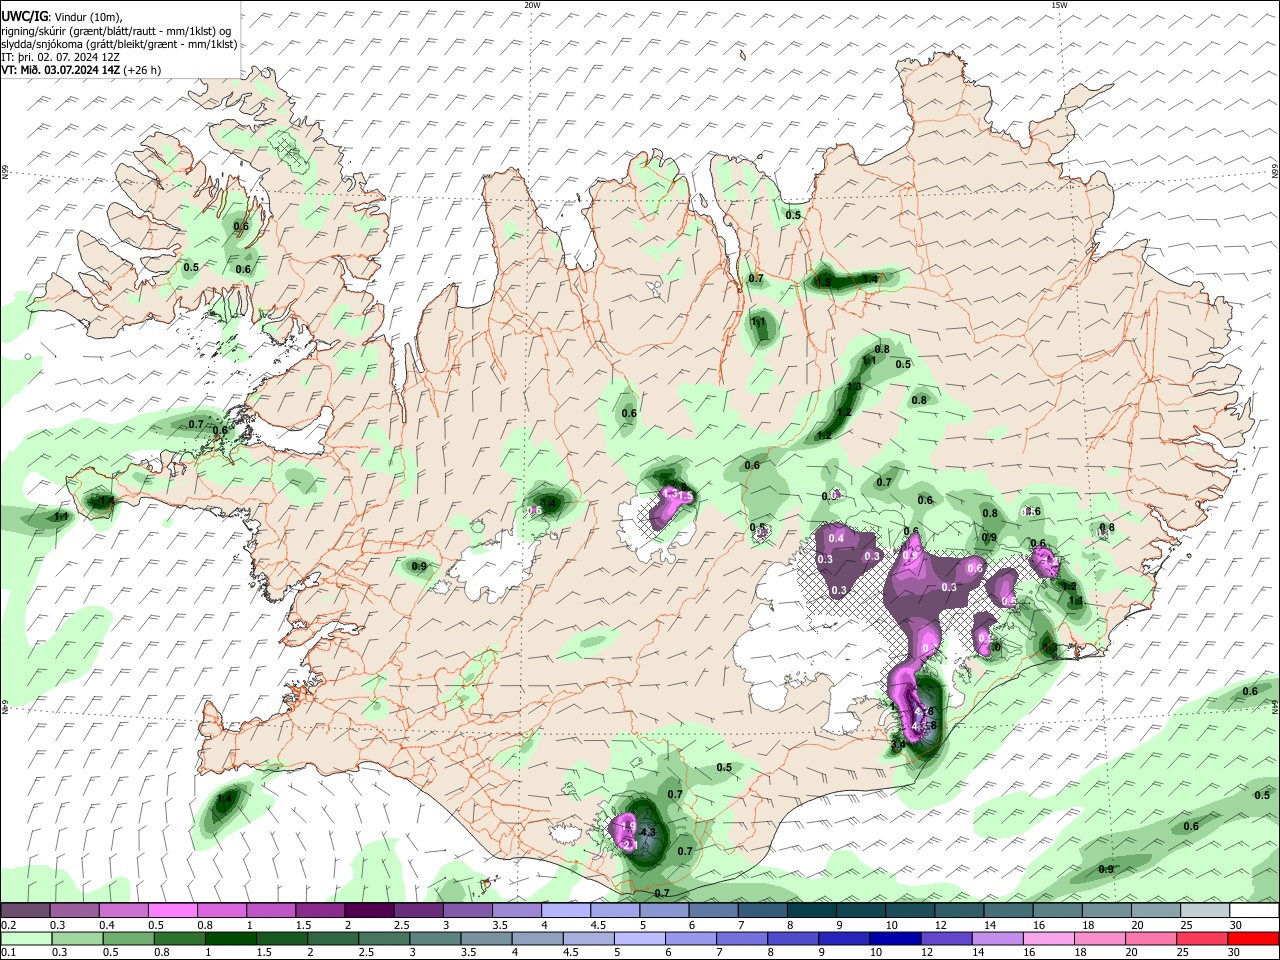
Task: Click the 0.8 value above the 1.1 label
Action: coord(882,349)
